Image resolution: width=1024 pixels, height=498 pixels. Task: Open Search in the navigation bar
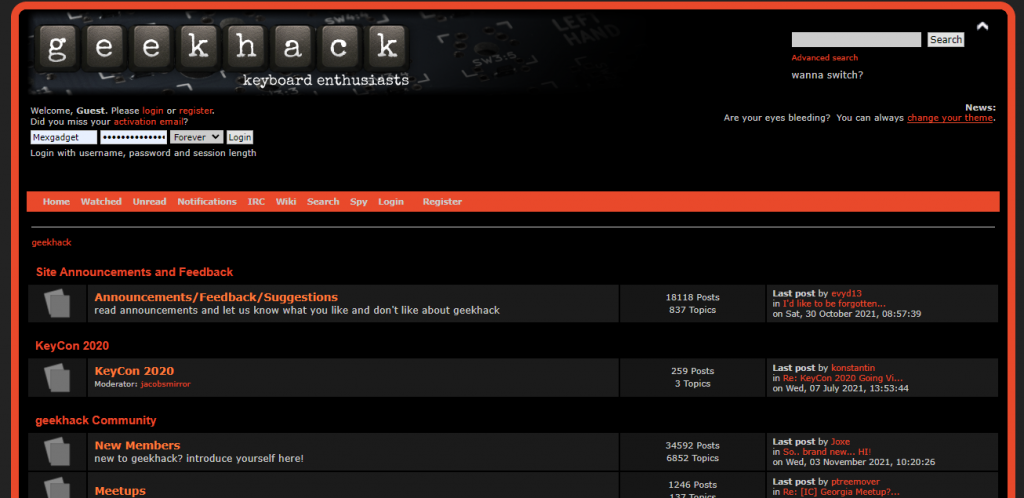click(x=323, y=202)
